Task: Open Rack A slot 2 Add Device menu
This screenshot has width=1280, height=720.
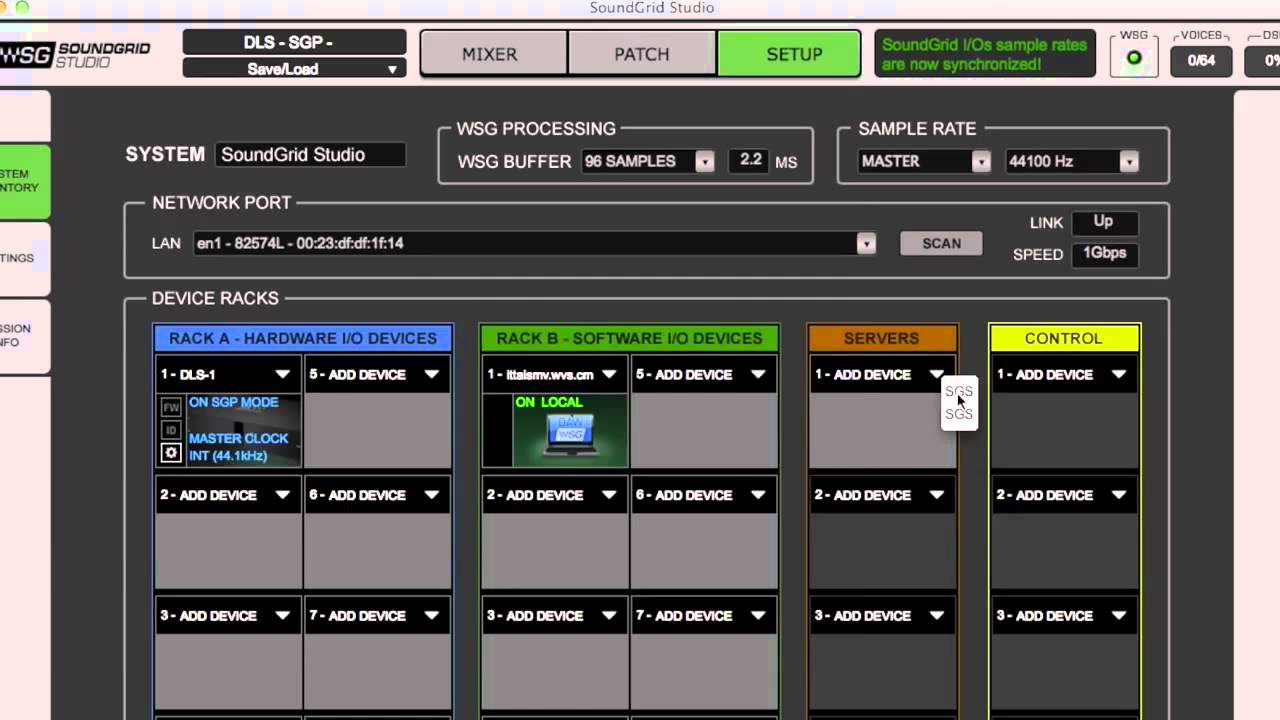Action: pyautogui.click(x=228, y=495)
